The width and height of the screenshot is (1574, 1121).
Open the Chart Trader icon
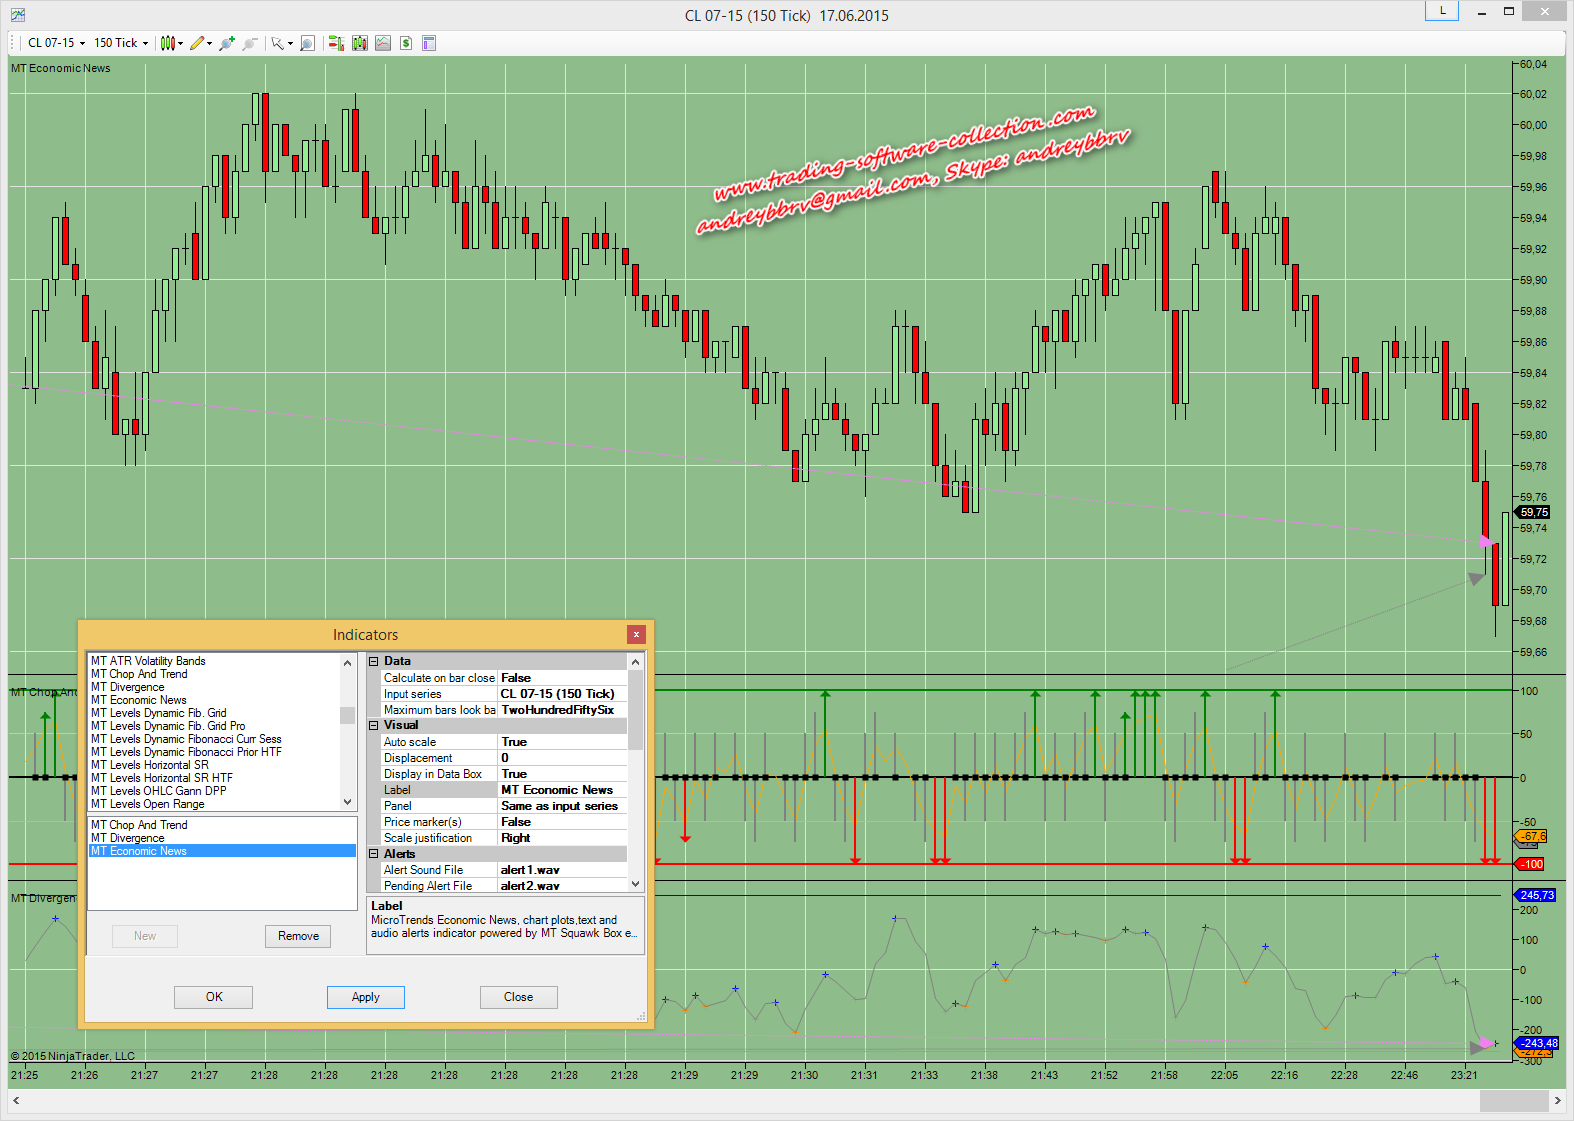[336, 43]
